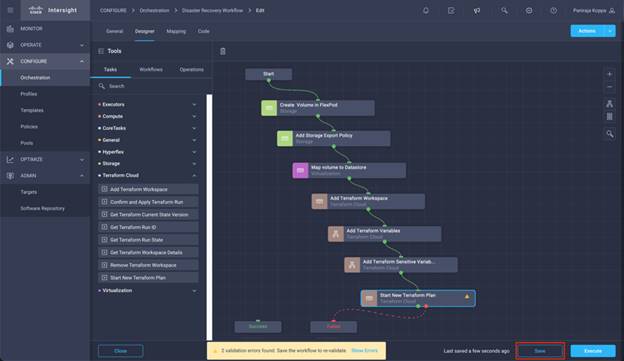624x361 pixels.
Task: Click the Close button
Action: 121,351
